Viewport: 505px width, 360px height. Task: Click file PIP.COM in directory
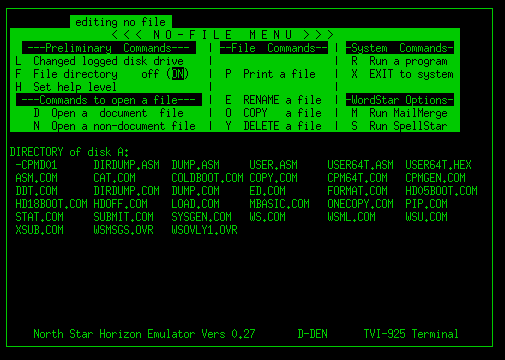426,204
